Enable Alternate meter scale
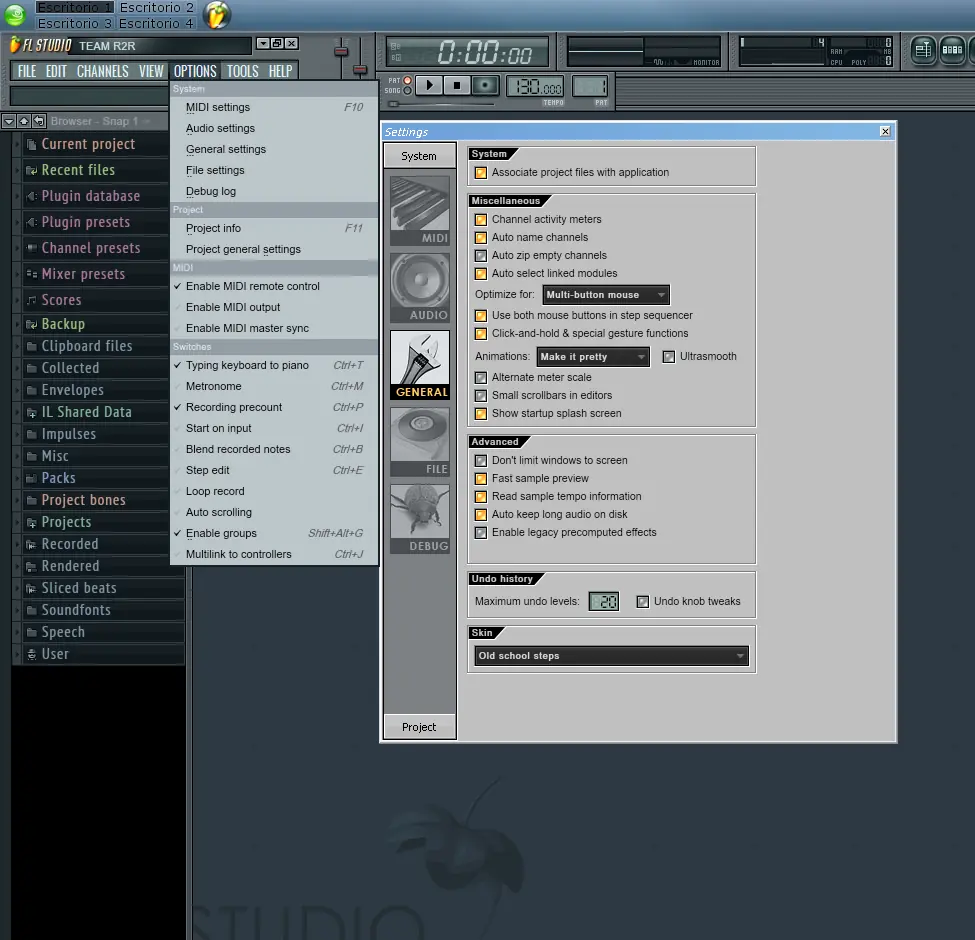Screen dimensions: 975x940 (x=481, y=377)
